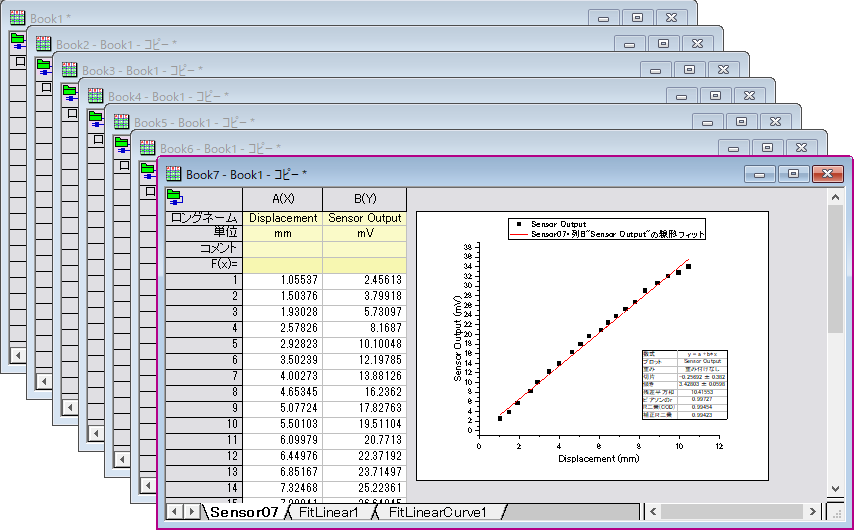
Task: Select row header 7
Action: click(x=204, y=376)
